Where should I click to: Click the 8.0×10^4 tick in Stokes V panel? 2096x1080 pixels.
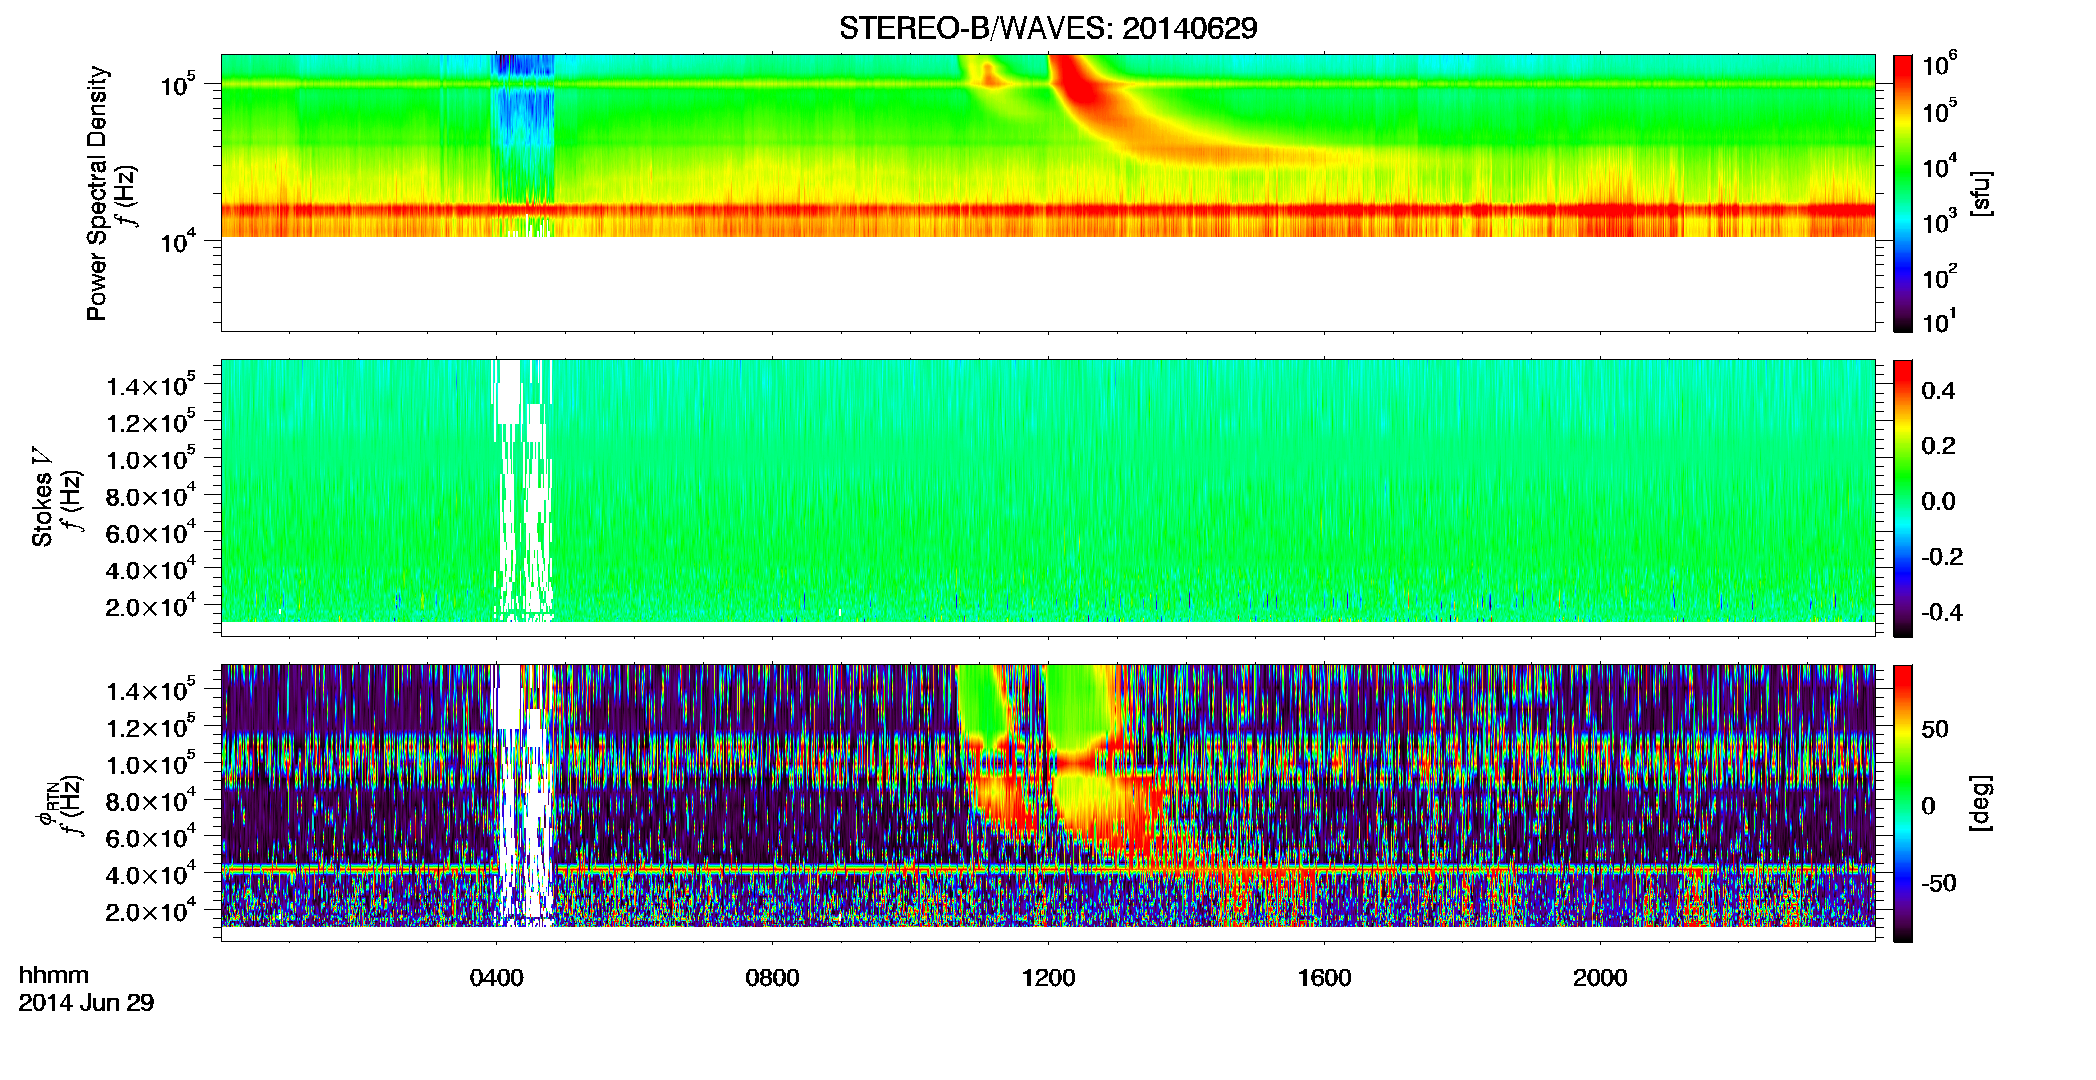coord(152,495)
